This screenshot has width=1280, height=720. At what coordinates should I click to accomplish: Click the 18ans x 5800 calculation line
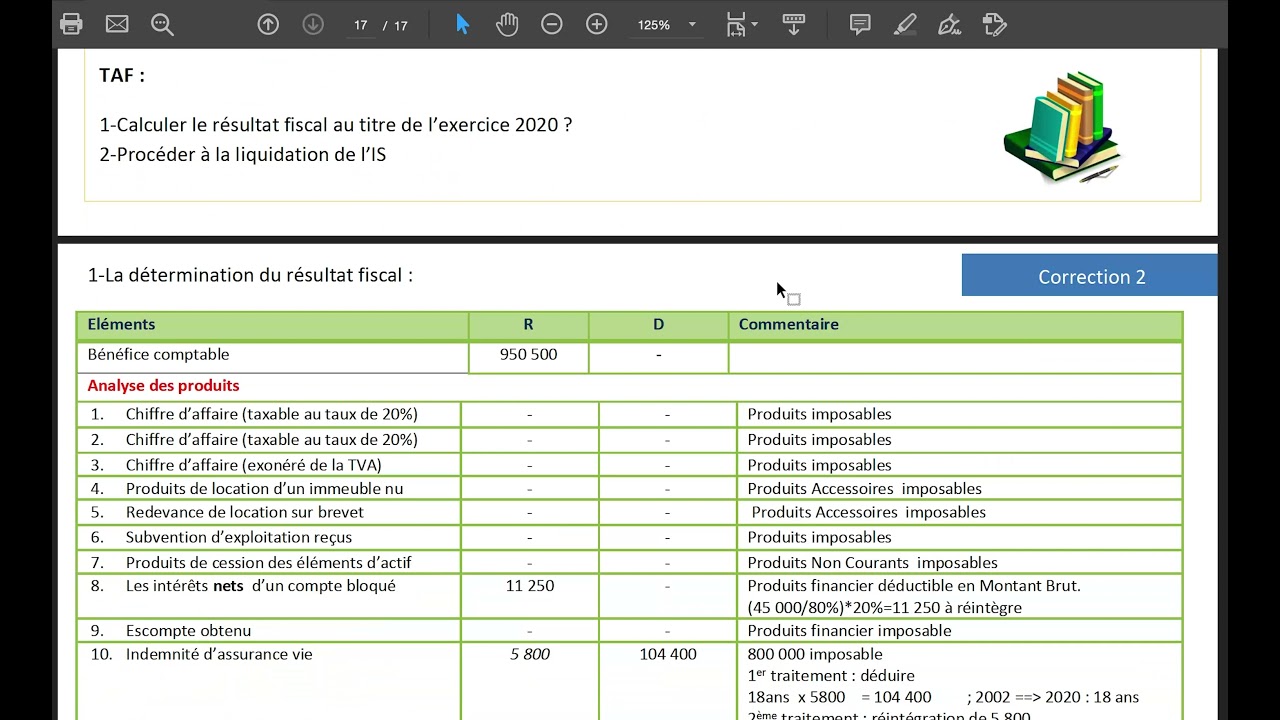[x=943, y=697]
